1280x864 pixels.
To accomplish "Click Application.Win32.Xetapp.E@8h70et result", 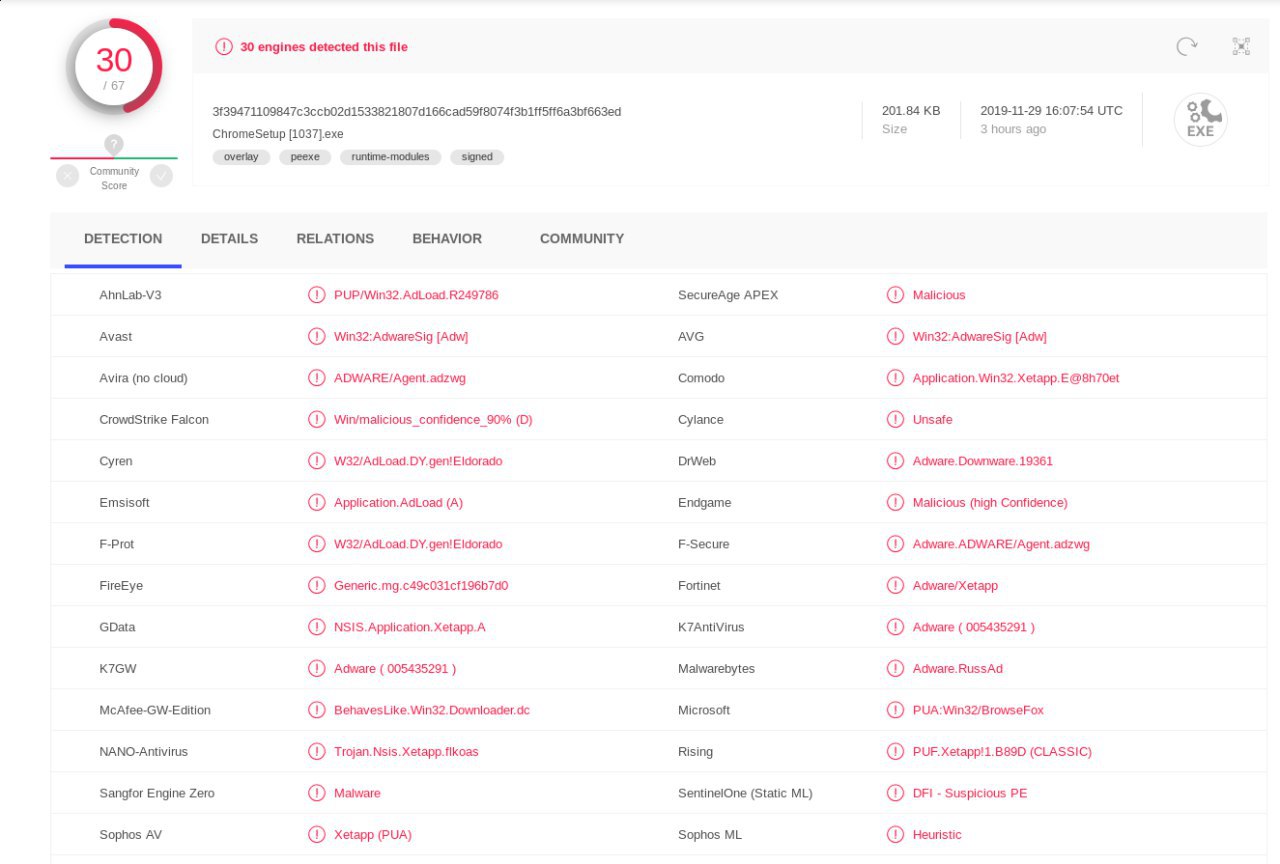I will click(x=1016, y=378).
